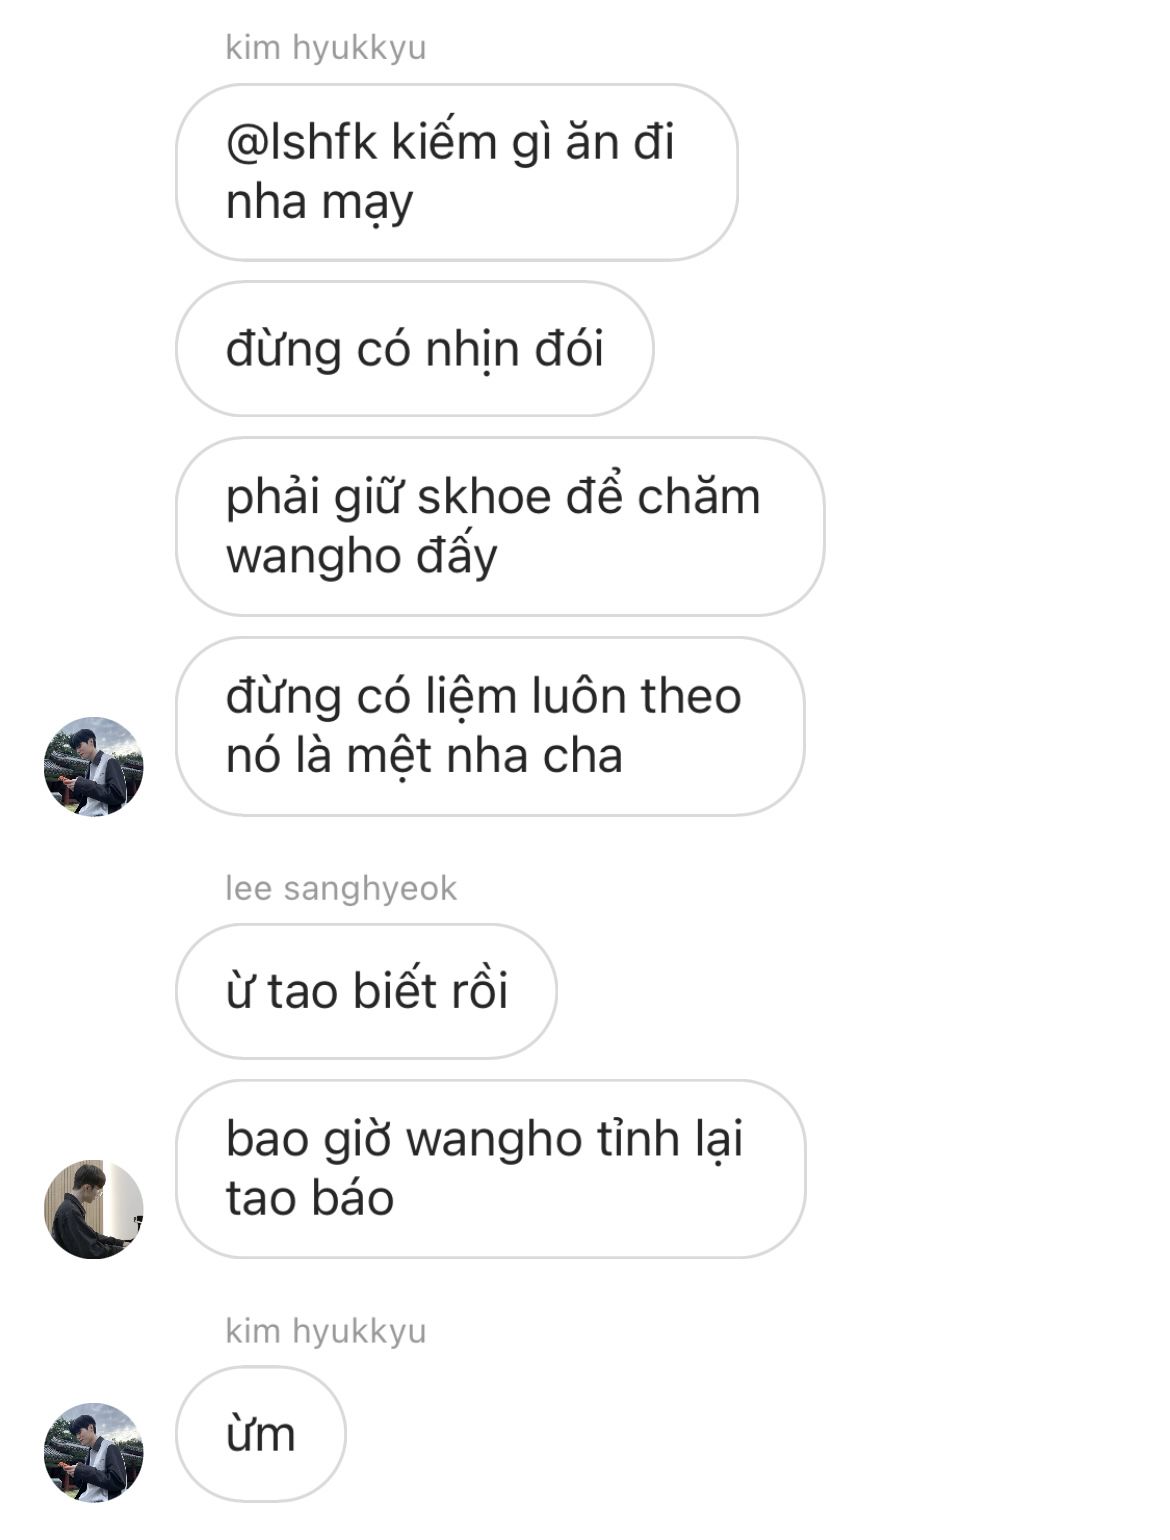The image size is (1170, 1540).
Task: Open kim hyukkyu's avatar beside "mệt nha cha" message
Action: [x=94, y=766]
